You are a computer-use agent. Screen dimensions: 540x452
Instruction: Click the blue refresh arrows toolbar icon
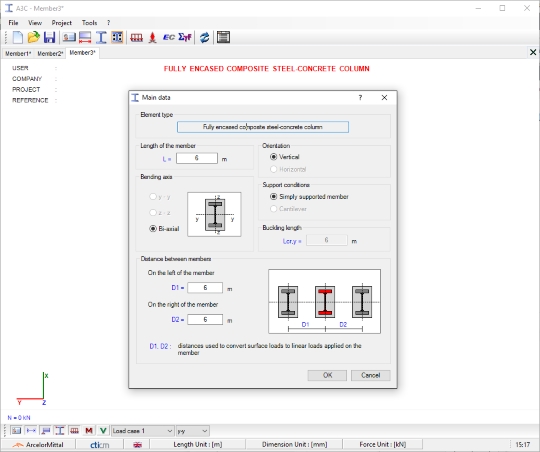tap(205, 37)
